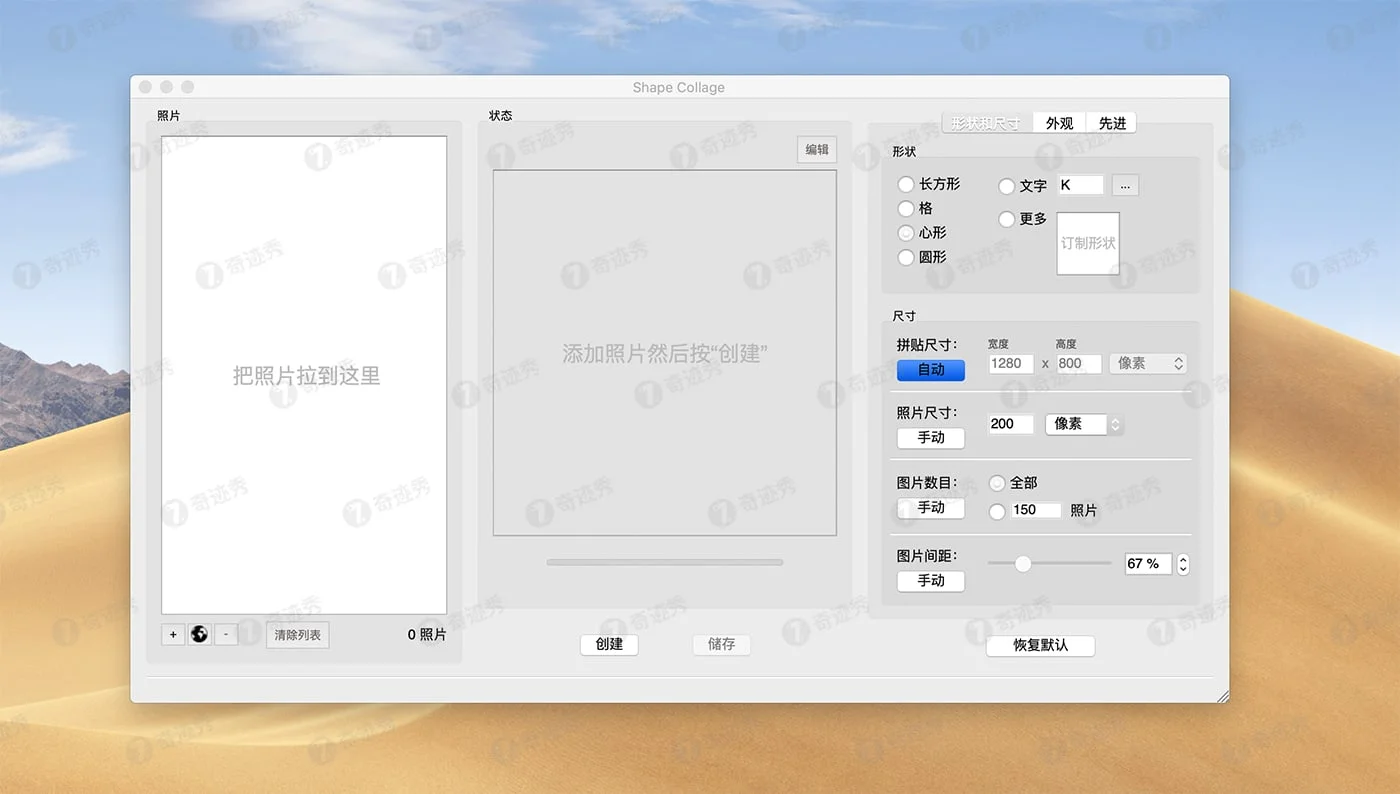Adjust the photo spacing (图片间距) slider
Viewport: 1400px width, 794px height.
pos(1022,563)
